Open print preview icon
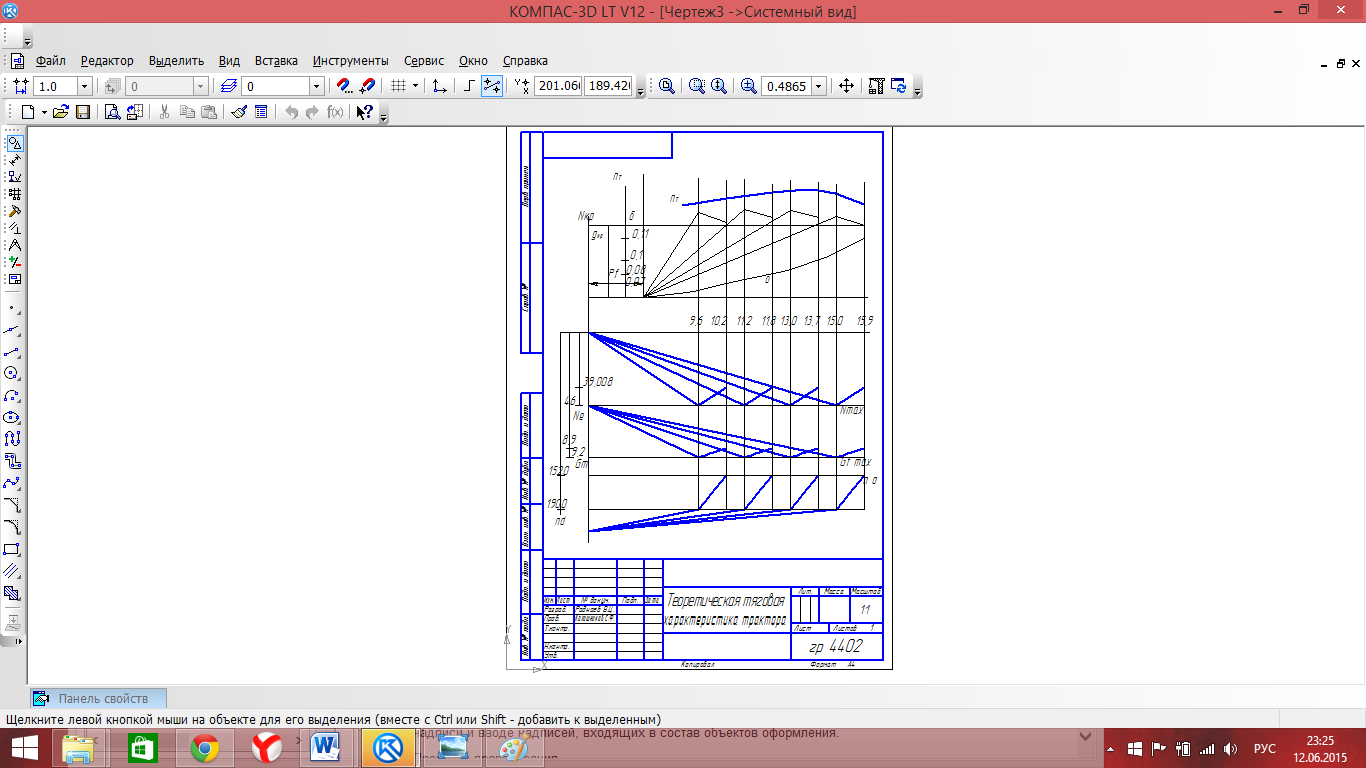 tap(112, 112)
